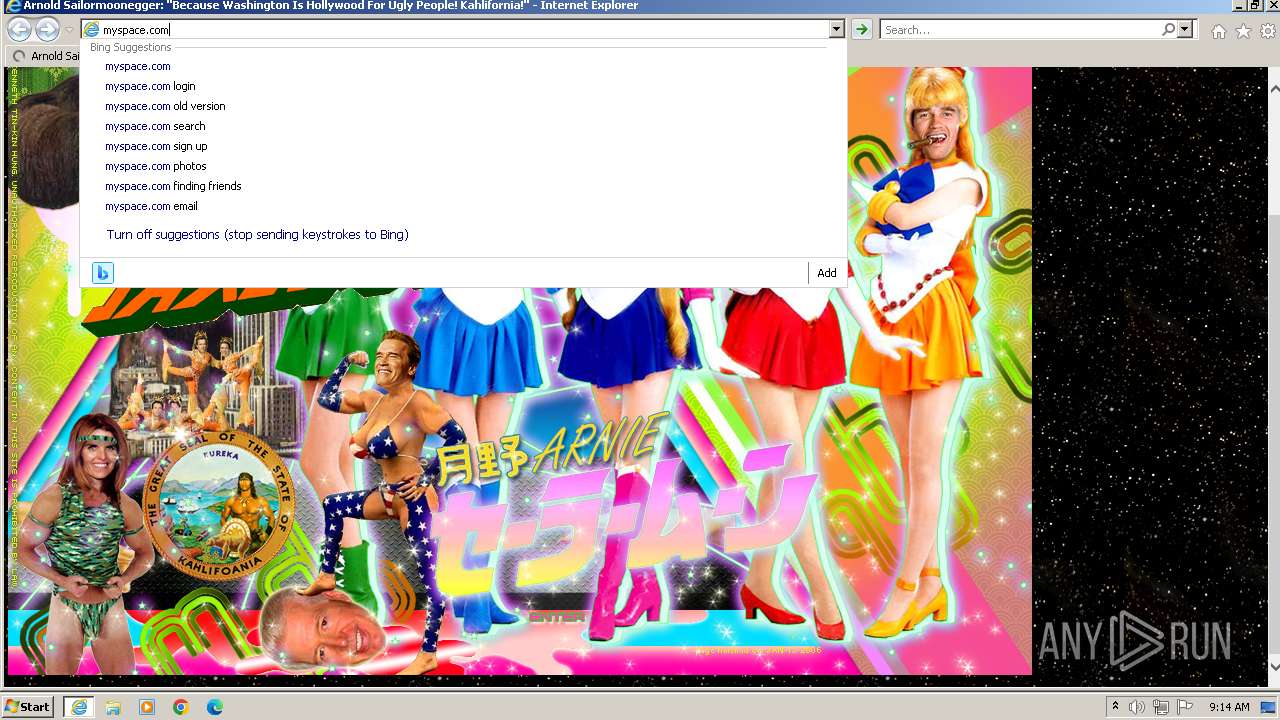Click the Action Center flag icon
Screen dimensions: 1280x720
coord(1185,707)
